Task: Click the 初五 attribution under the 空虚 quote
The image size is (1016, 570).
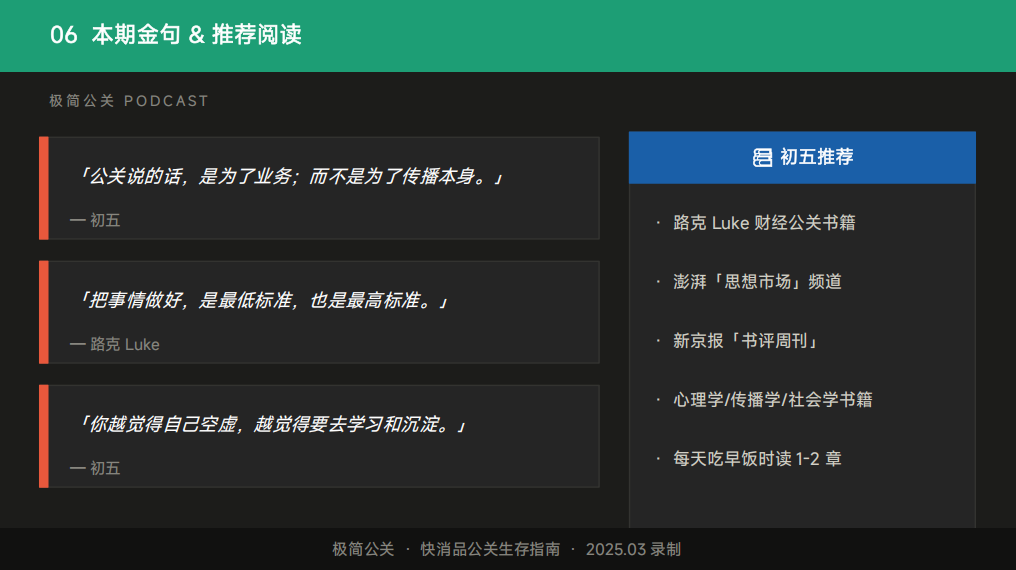Action: (x=96, y=468)
